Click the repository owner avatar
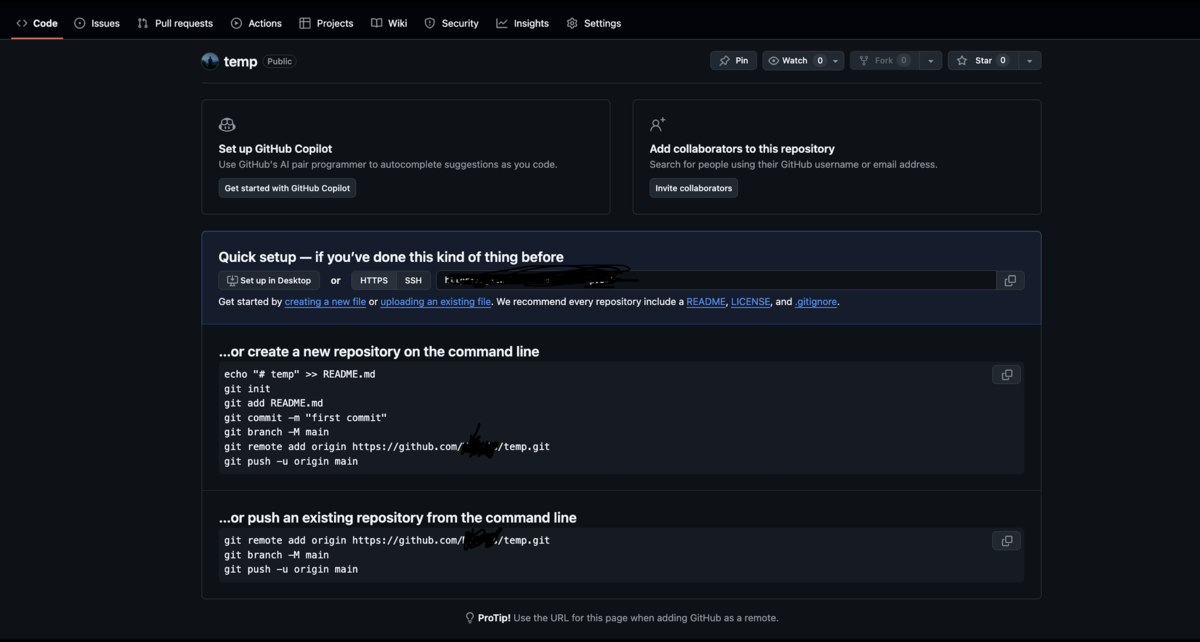 (x=210, y=61)
